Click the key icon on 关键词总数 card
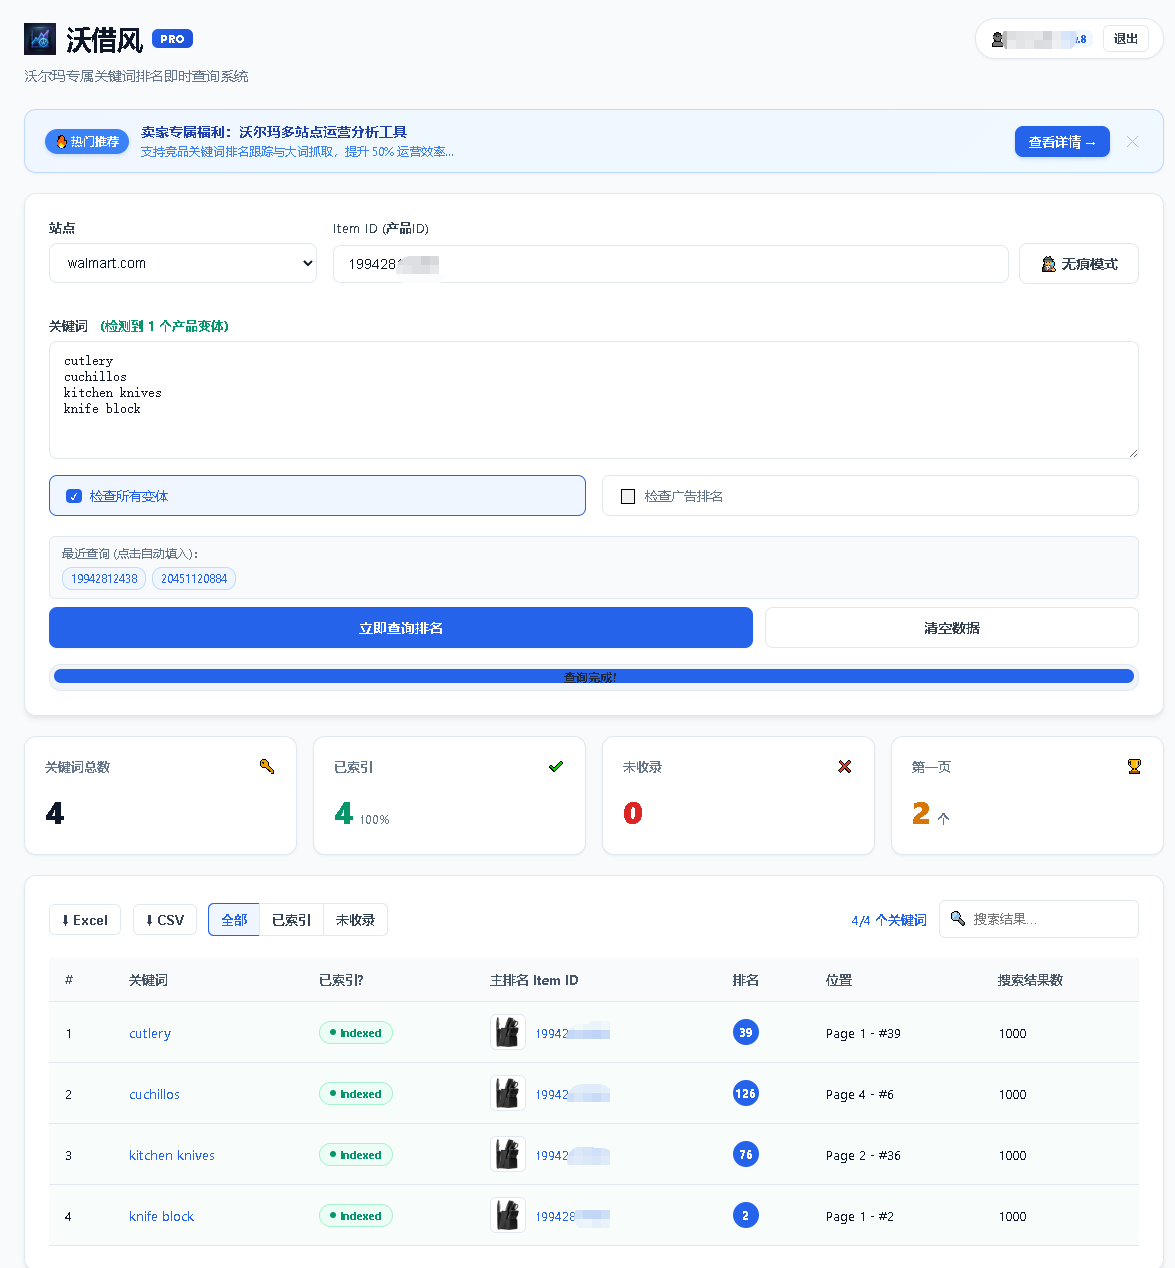Screen dimensions: 1175x1268 tap(267, 767)
